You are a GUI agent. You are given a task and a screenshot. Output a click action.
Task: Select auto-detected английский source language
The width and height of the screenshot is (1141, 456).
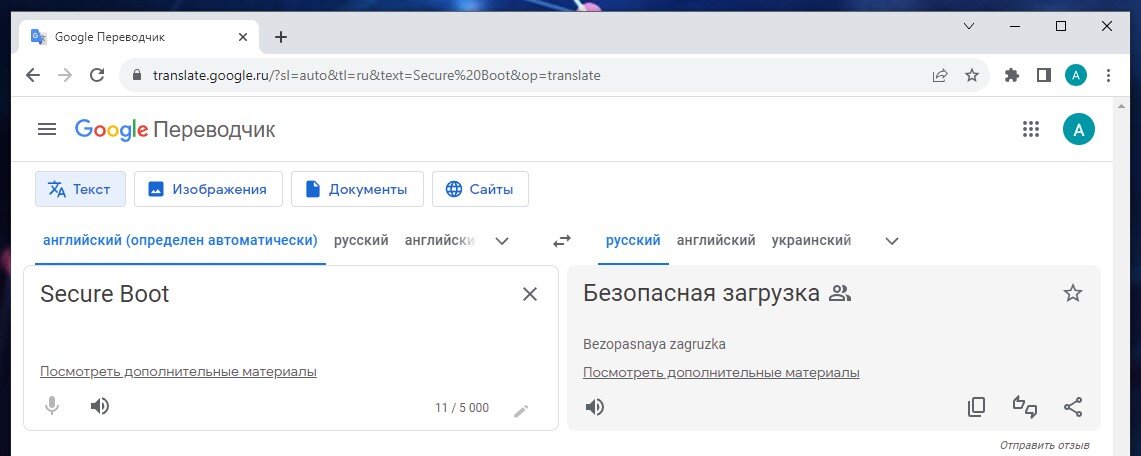[x=180, y=241]
